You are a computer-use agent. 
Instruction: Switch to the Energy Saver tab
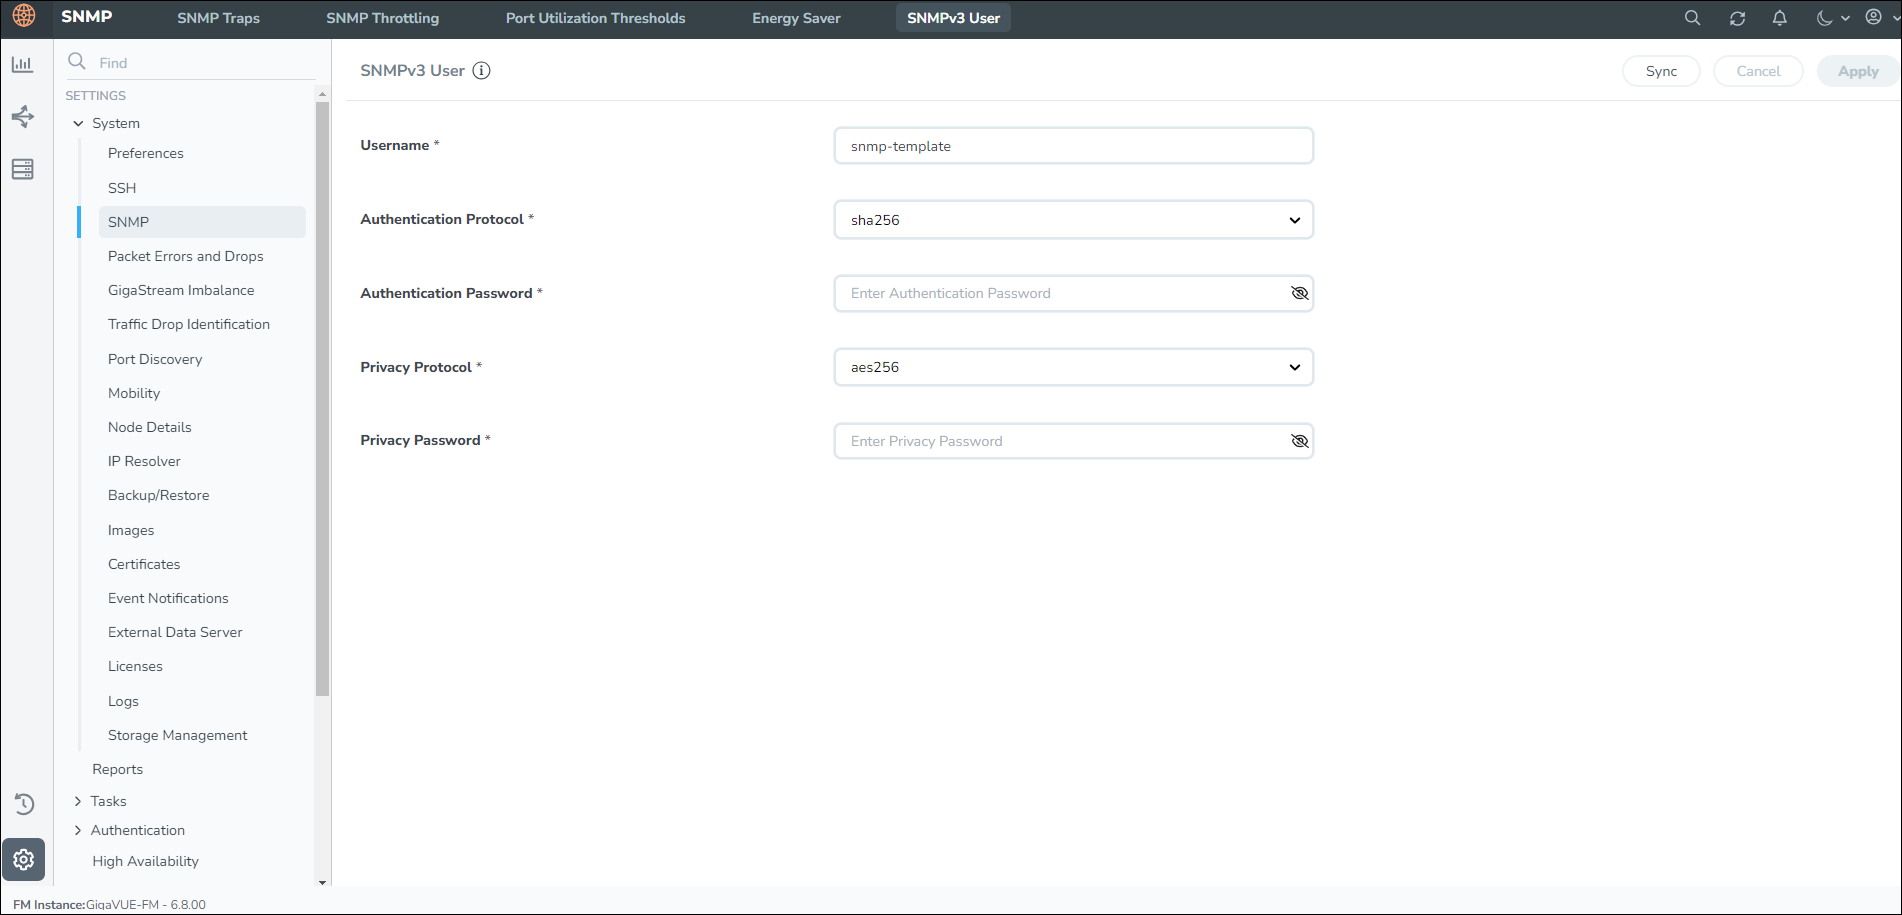point(796,18)
